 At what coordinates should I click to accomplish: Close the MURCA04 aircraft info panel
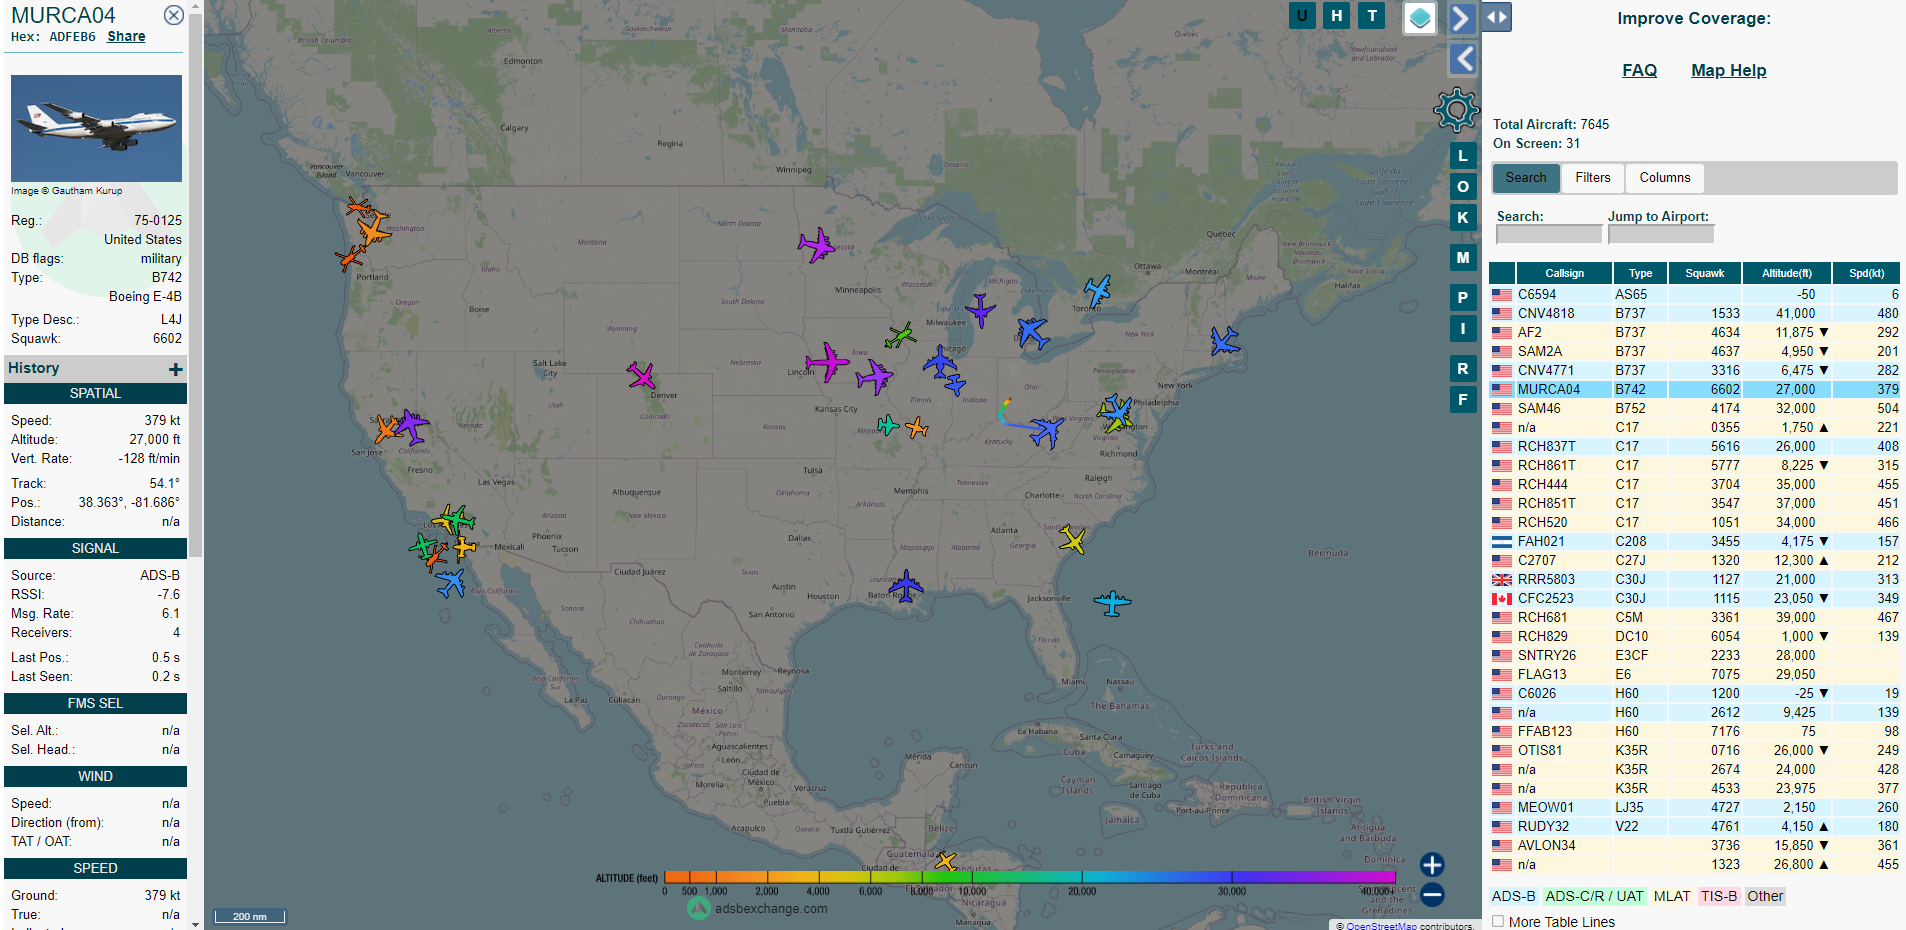[174, 15]
